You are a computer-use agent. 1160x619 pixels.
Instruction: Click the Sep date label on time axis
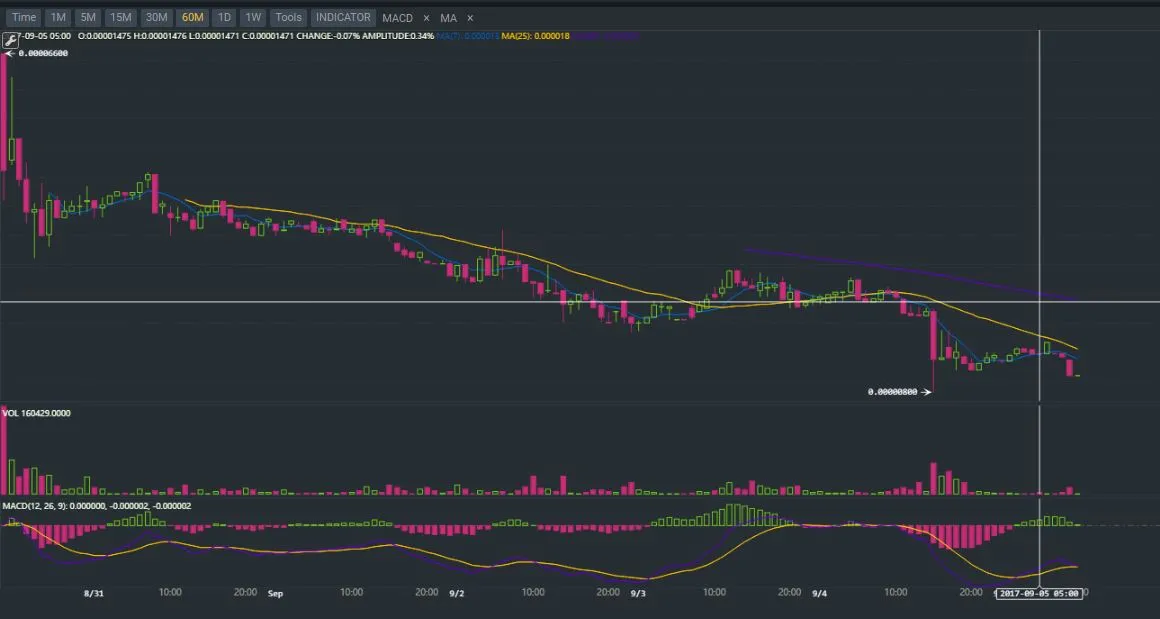coord(275,593)
